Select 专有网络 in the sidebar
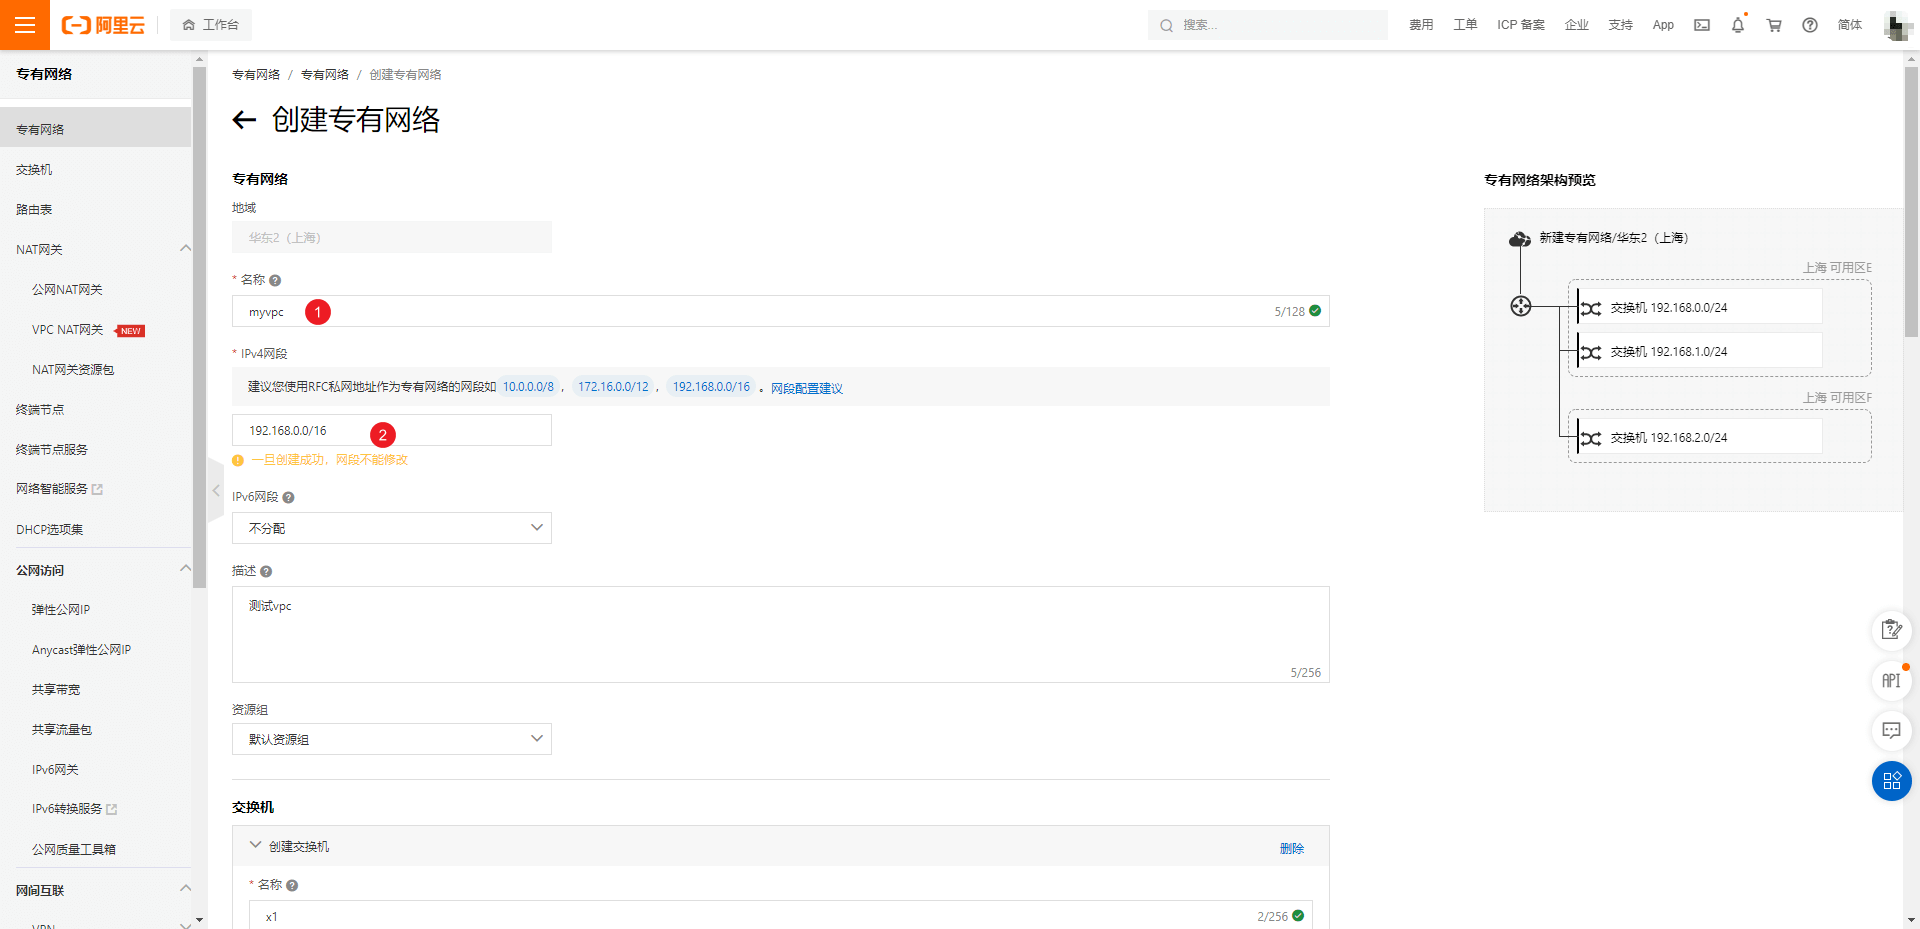1920x929 pixels. pos(95,129)
